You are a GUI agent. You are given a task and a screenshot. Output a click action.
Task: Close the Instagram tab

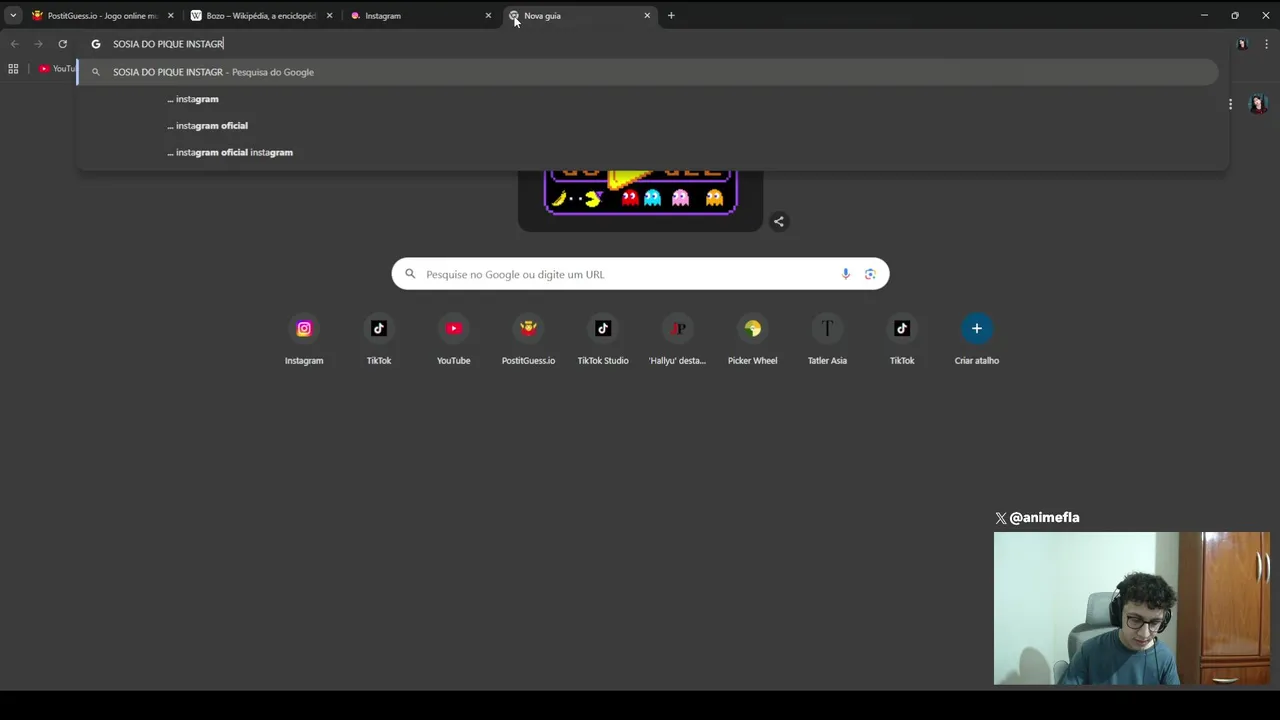[488, 15]
